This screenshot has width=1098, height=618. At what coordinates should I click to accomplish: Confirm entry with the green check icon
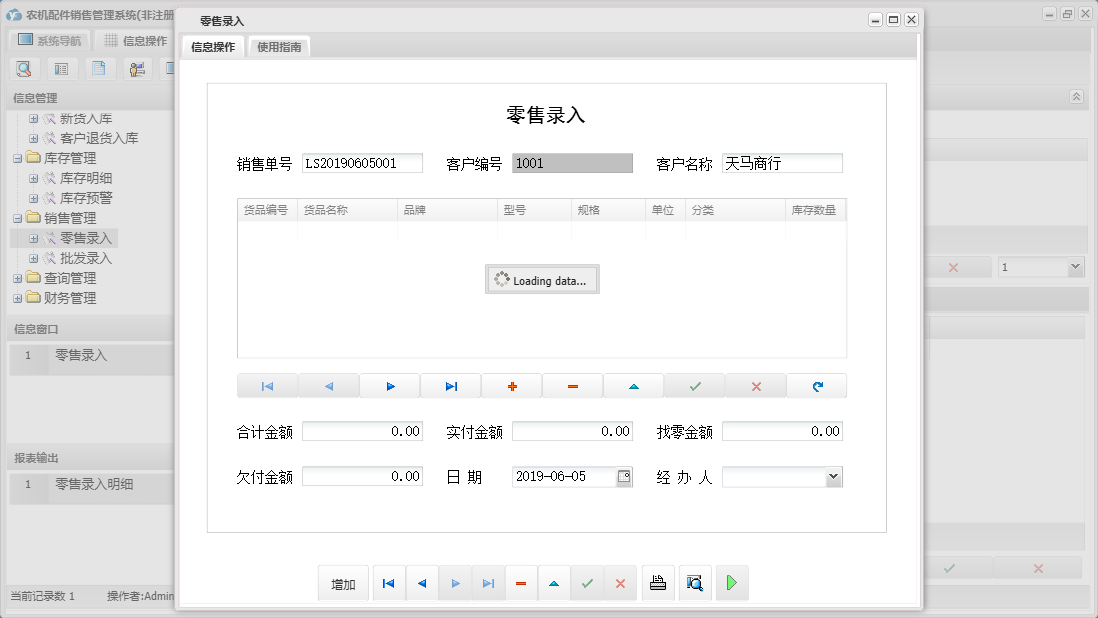(x=694, y=385)
